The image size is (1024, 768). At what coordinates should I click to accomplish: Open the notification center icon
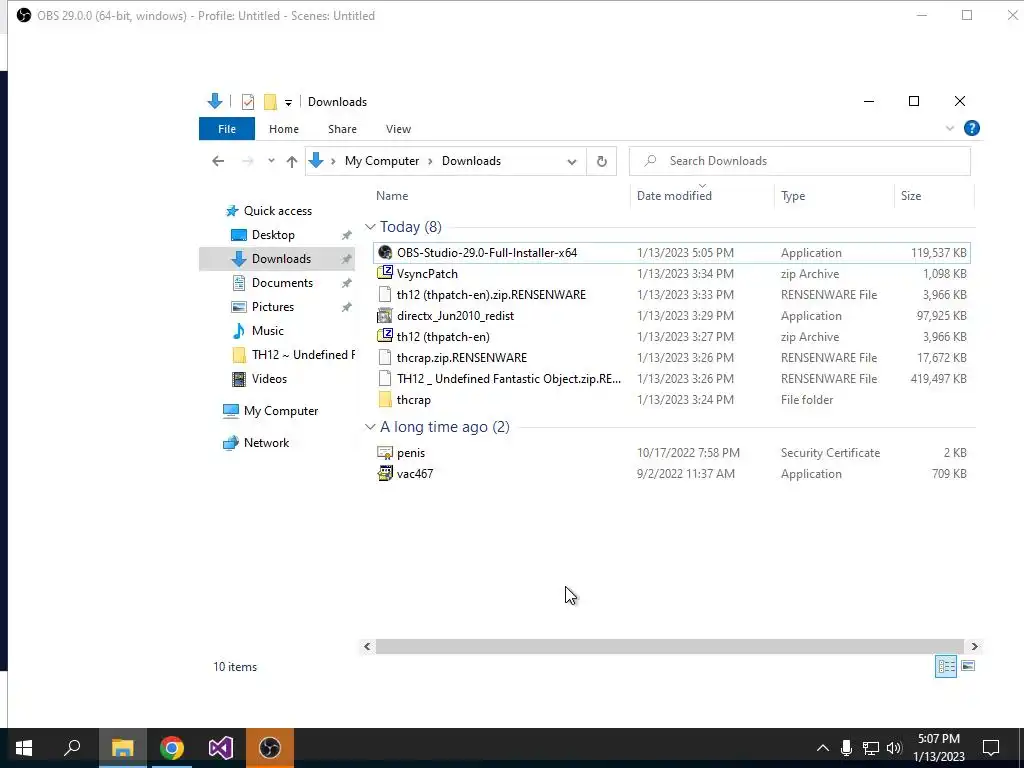(x=991, y=748)
